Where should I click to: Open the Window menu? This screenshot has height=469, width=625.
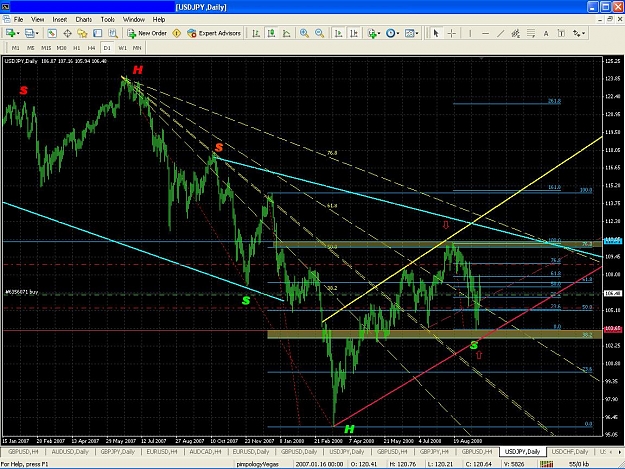click(134, 20)
